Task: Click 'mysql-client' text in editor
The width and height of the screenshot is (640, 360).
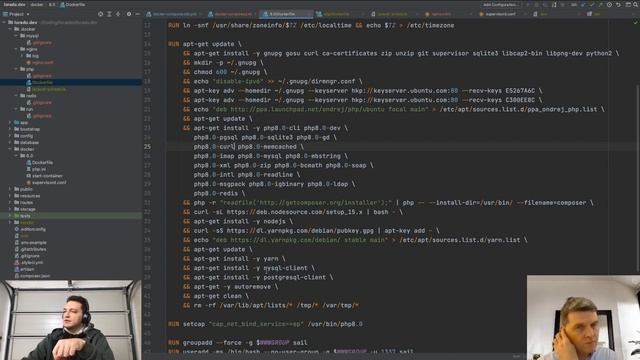Action: point(285,268)
